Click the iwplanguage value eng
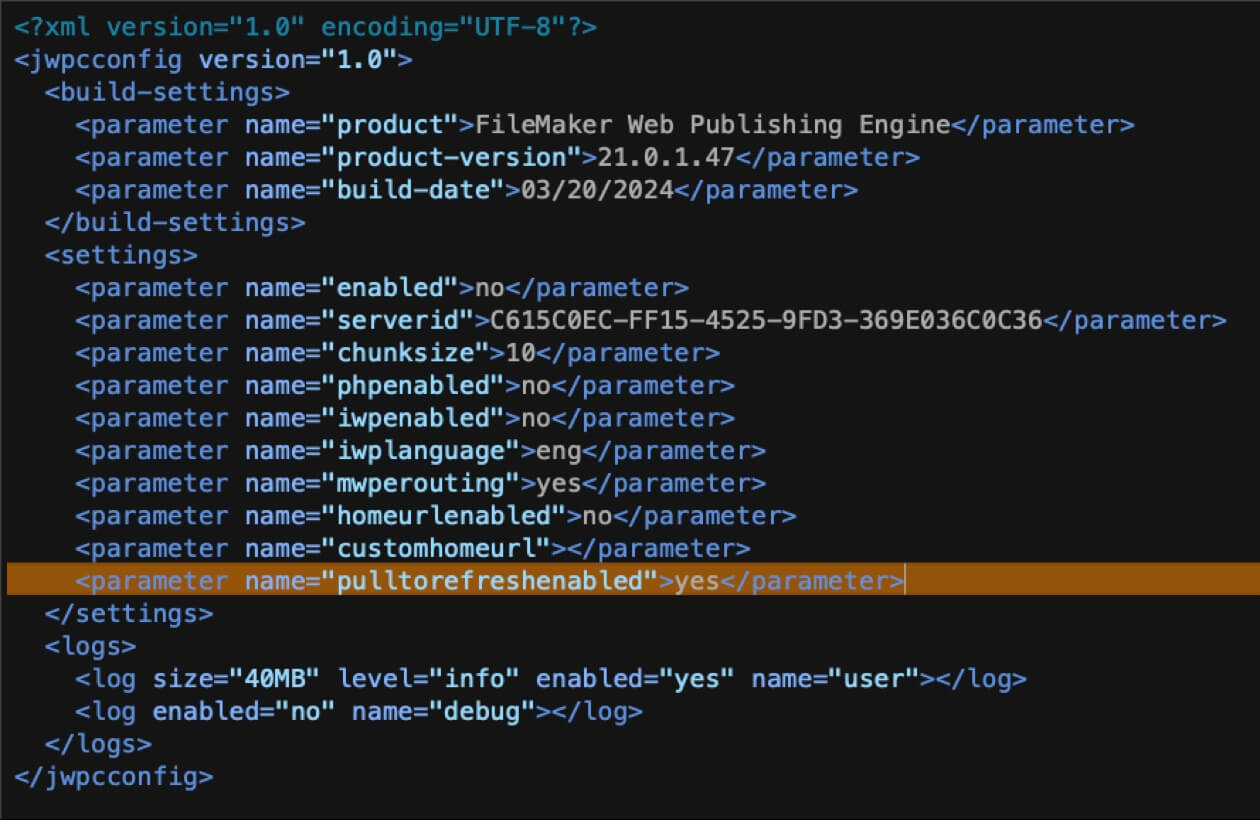1260x820 pixels. point(559,451)
